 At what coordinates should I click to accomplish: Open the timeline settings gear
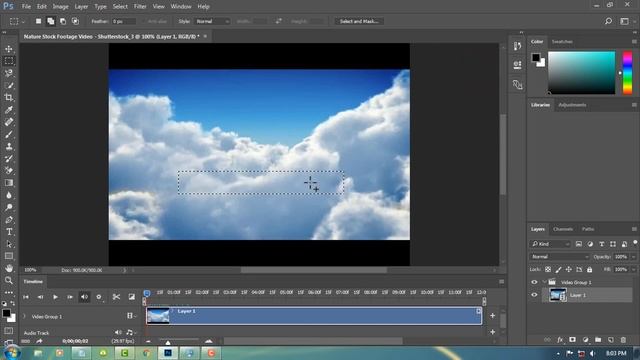click(x=99, y=297)
